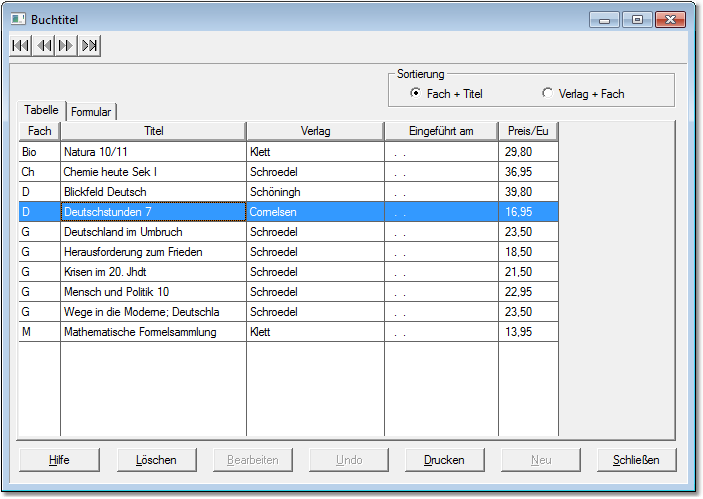703x499 pixels.
Task: Click the Eingeführt am column header
Action: [441, 131]
